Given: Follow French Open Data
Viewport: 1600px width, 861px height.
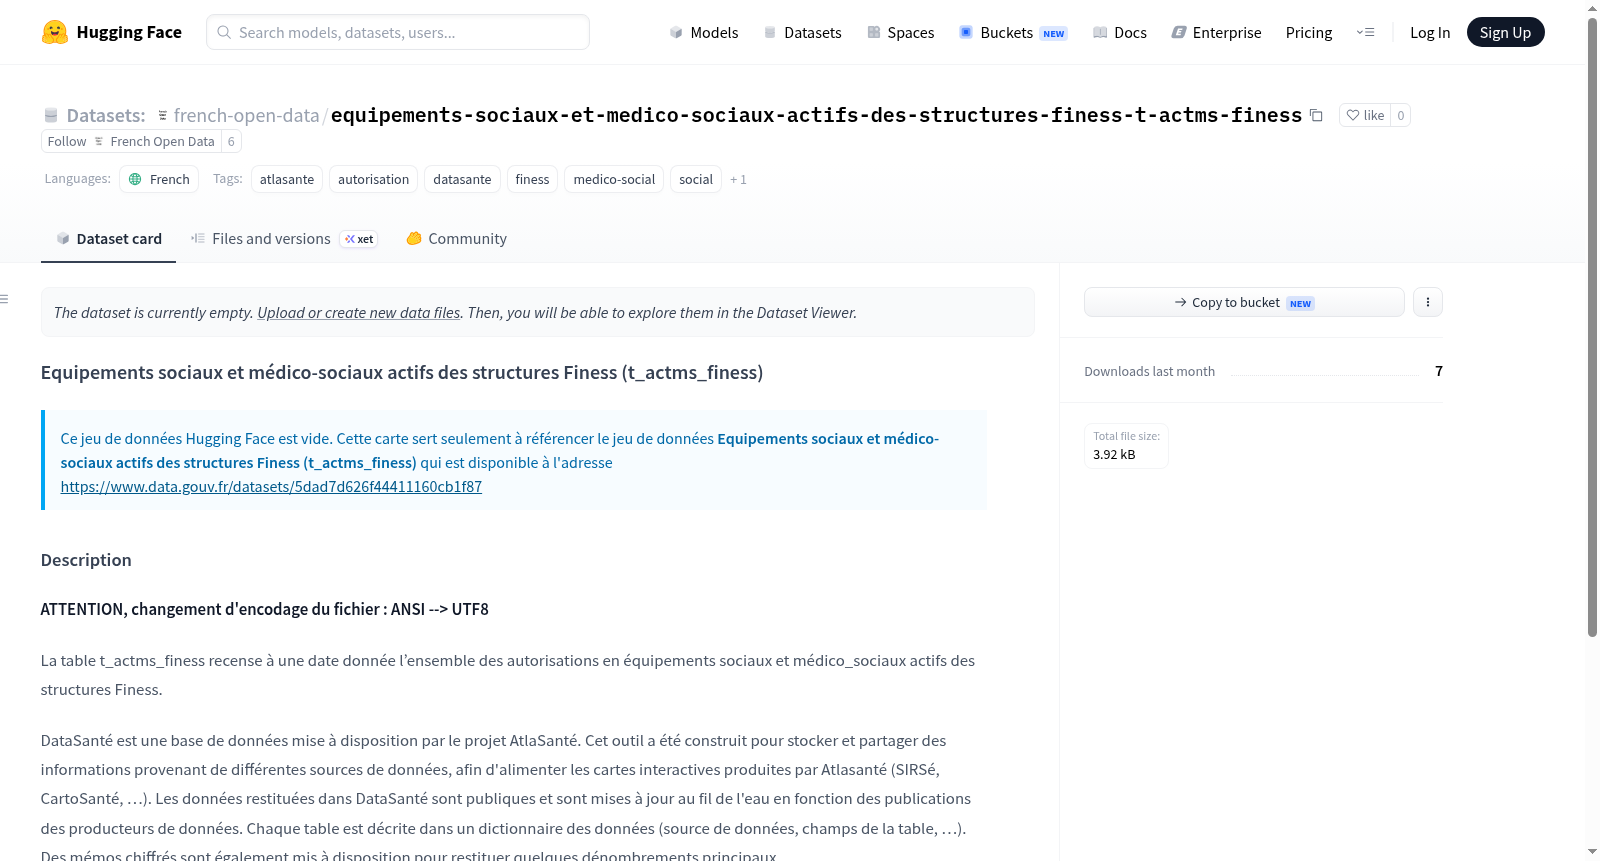Looking at the screenshot, I should tap(131, 141).
